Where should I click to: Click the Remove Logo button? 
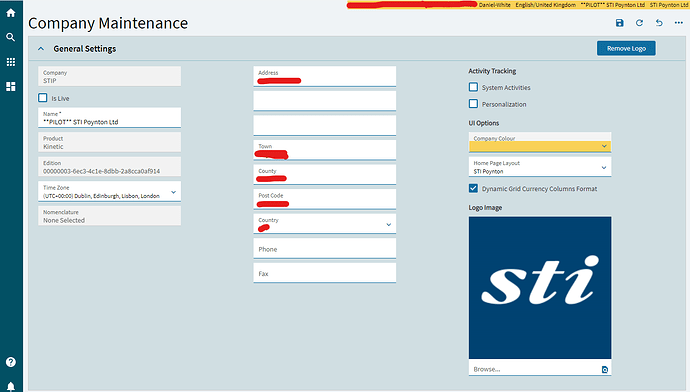626,48
